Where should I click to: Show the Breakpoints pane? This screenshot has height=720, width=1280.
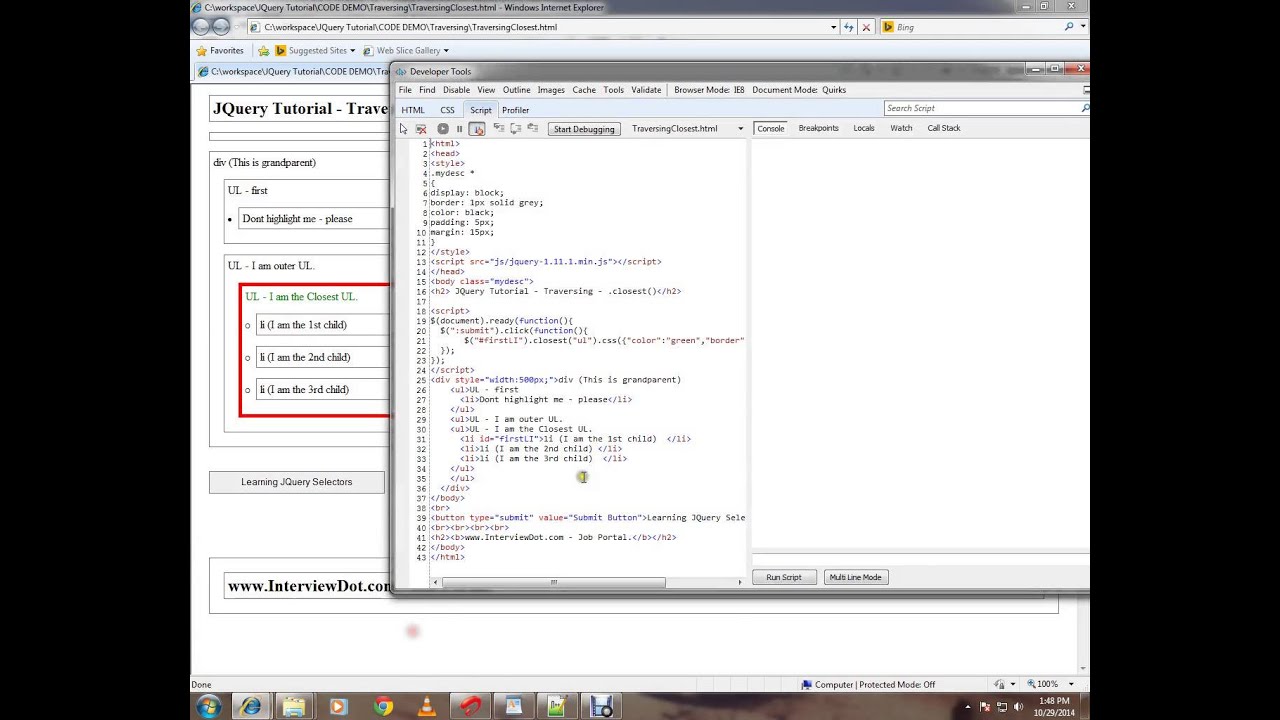coord(818,128)
